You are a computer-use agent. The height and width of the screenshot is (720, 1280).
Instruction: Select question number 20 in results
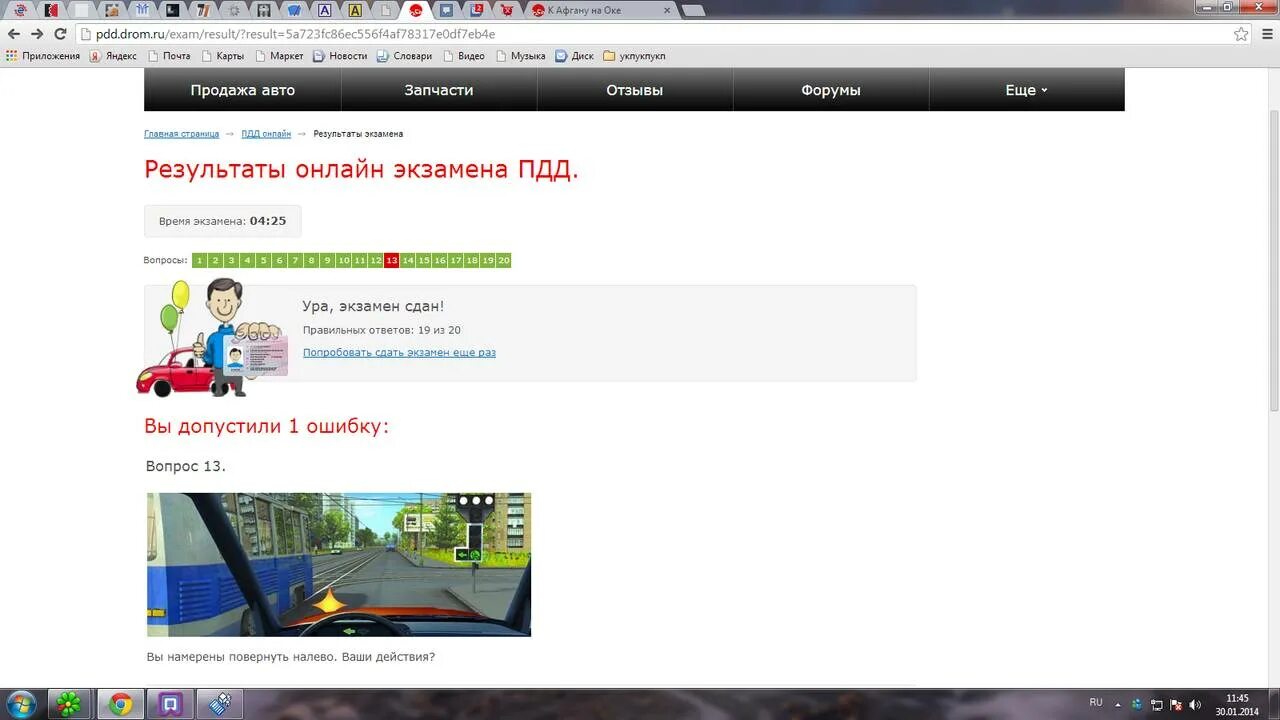pos(503,260)
